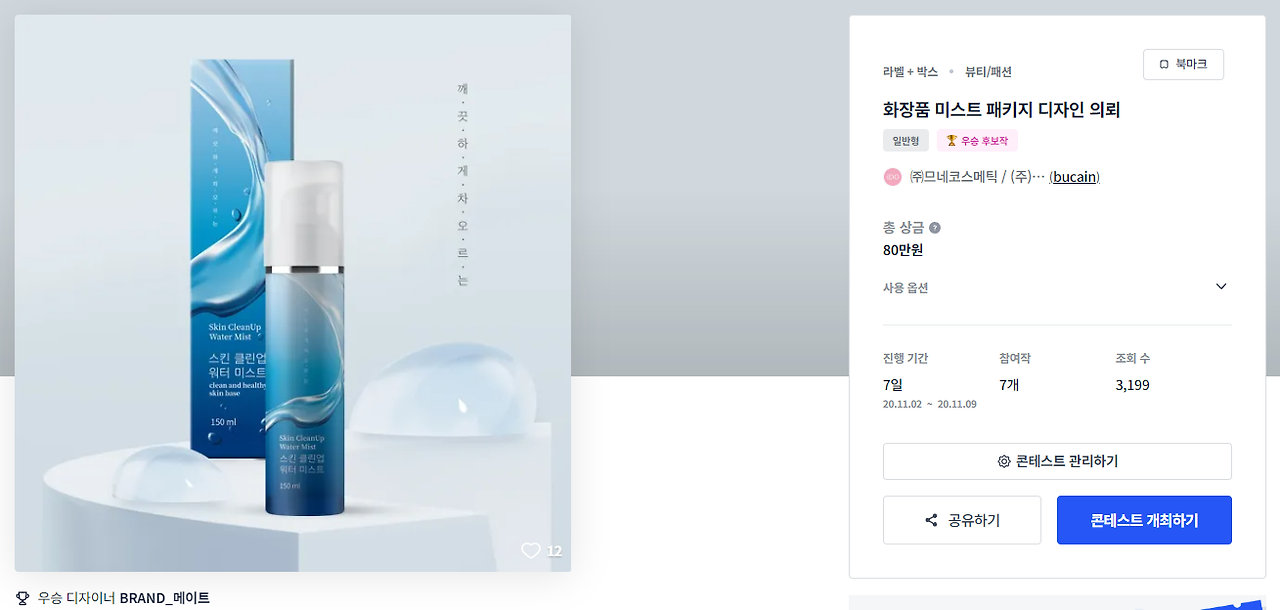Image resolution: width=1280 pixels, height=610 pixels.
Task: Select the 뷰티/패션 category link
Action: point(988,72)
